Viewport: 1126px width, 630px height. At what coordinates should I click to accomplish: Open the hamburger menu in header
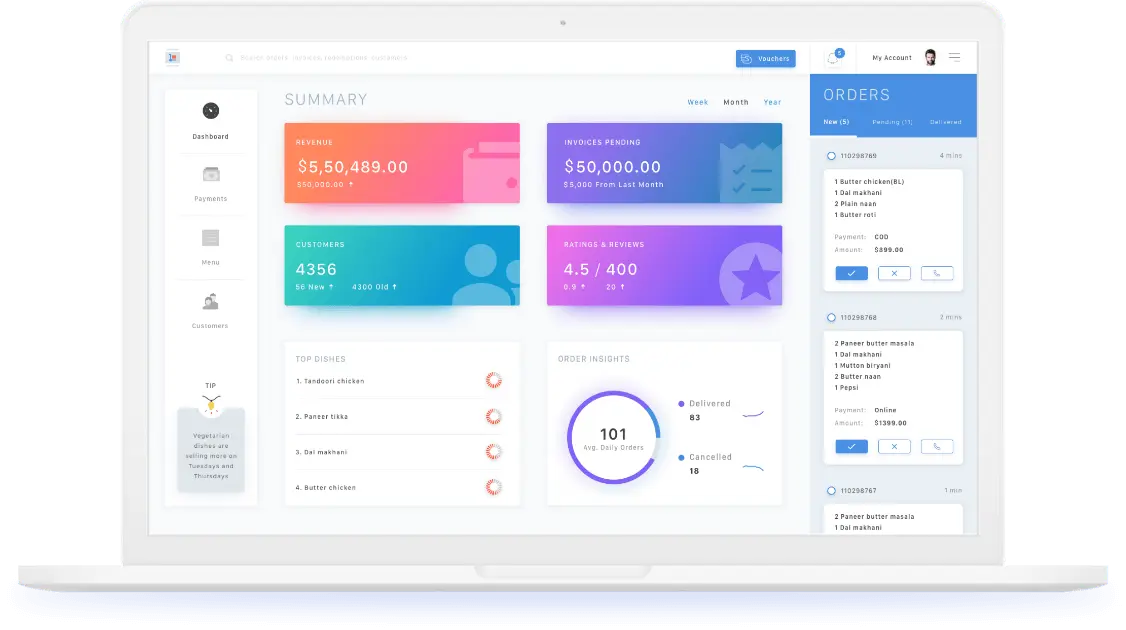[954, 58]
